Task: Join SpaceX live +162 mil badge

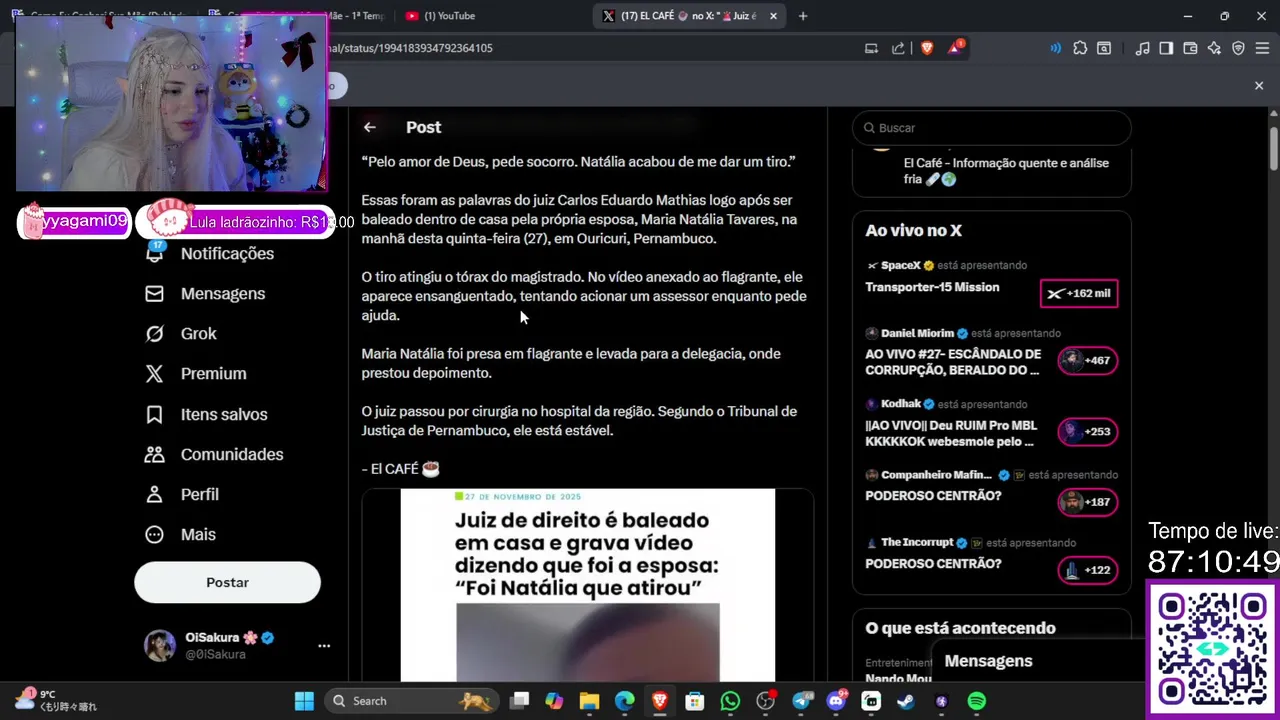Action: coord(1079,294)
